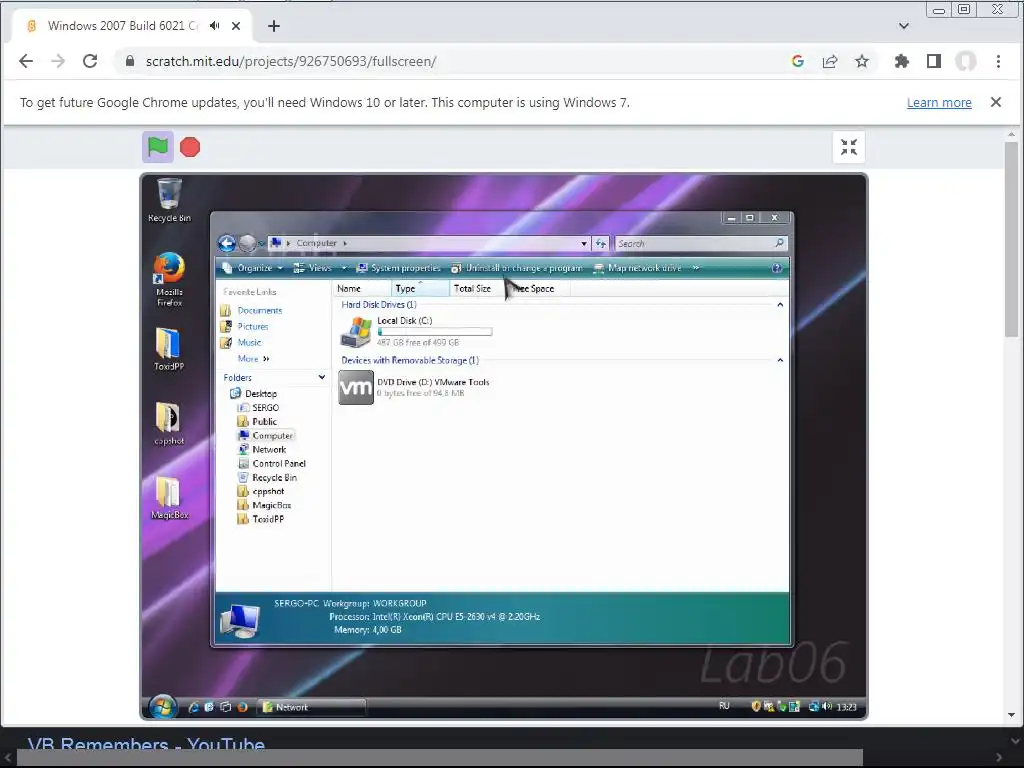Click Switch between windows quick launch icon
Viewport: 1024px width, 768px height.
coord(225,707)
